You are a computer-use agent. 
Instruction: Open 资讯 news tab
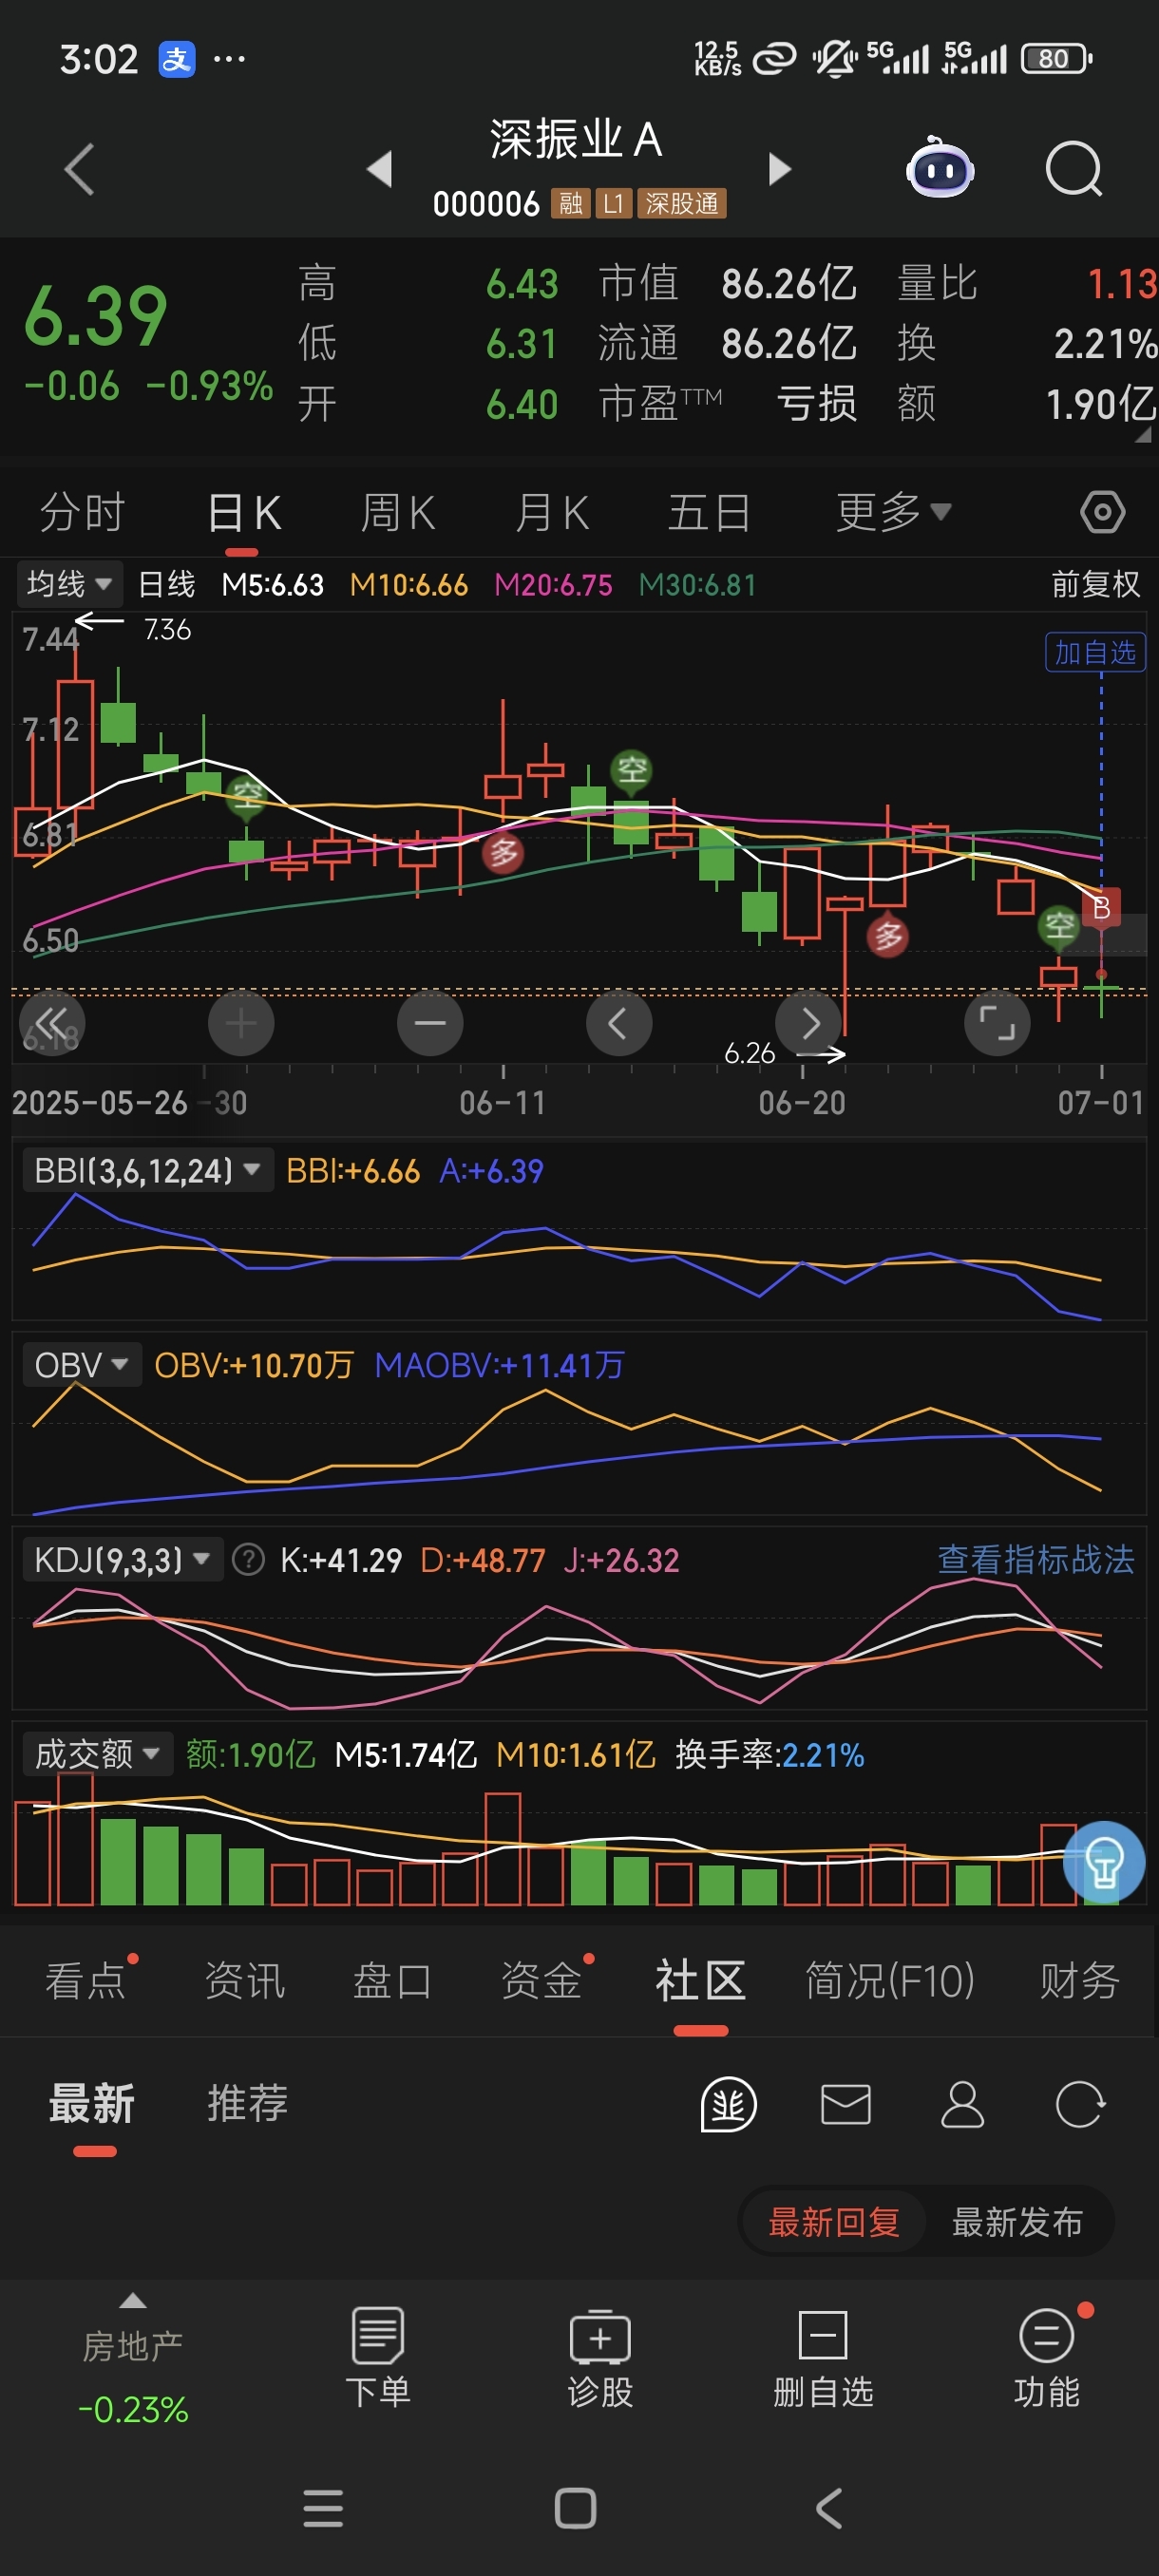245,1980
